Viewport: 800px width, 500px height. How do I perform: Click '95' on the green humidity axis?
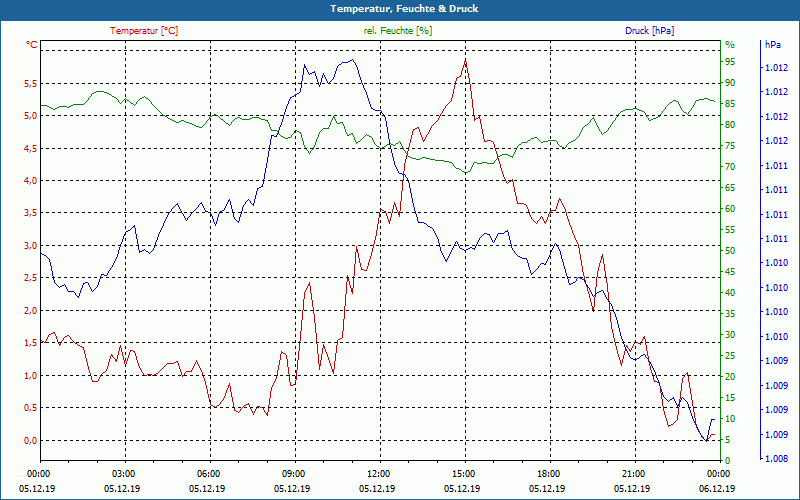pyautogui.click(x=730, y=62)
